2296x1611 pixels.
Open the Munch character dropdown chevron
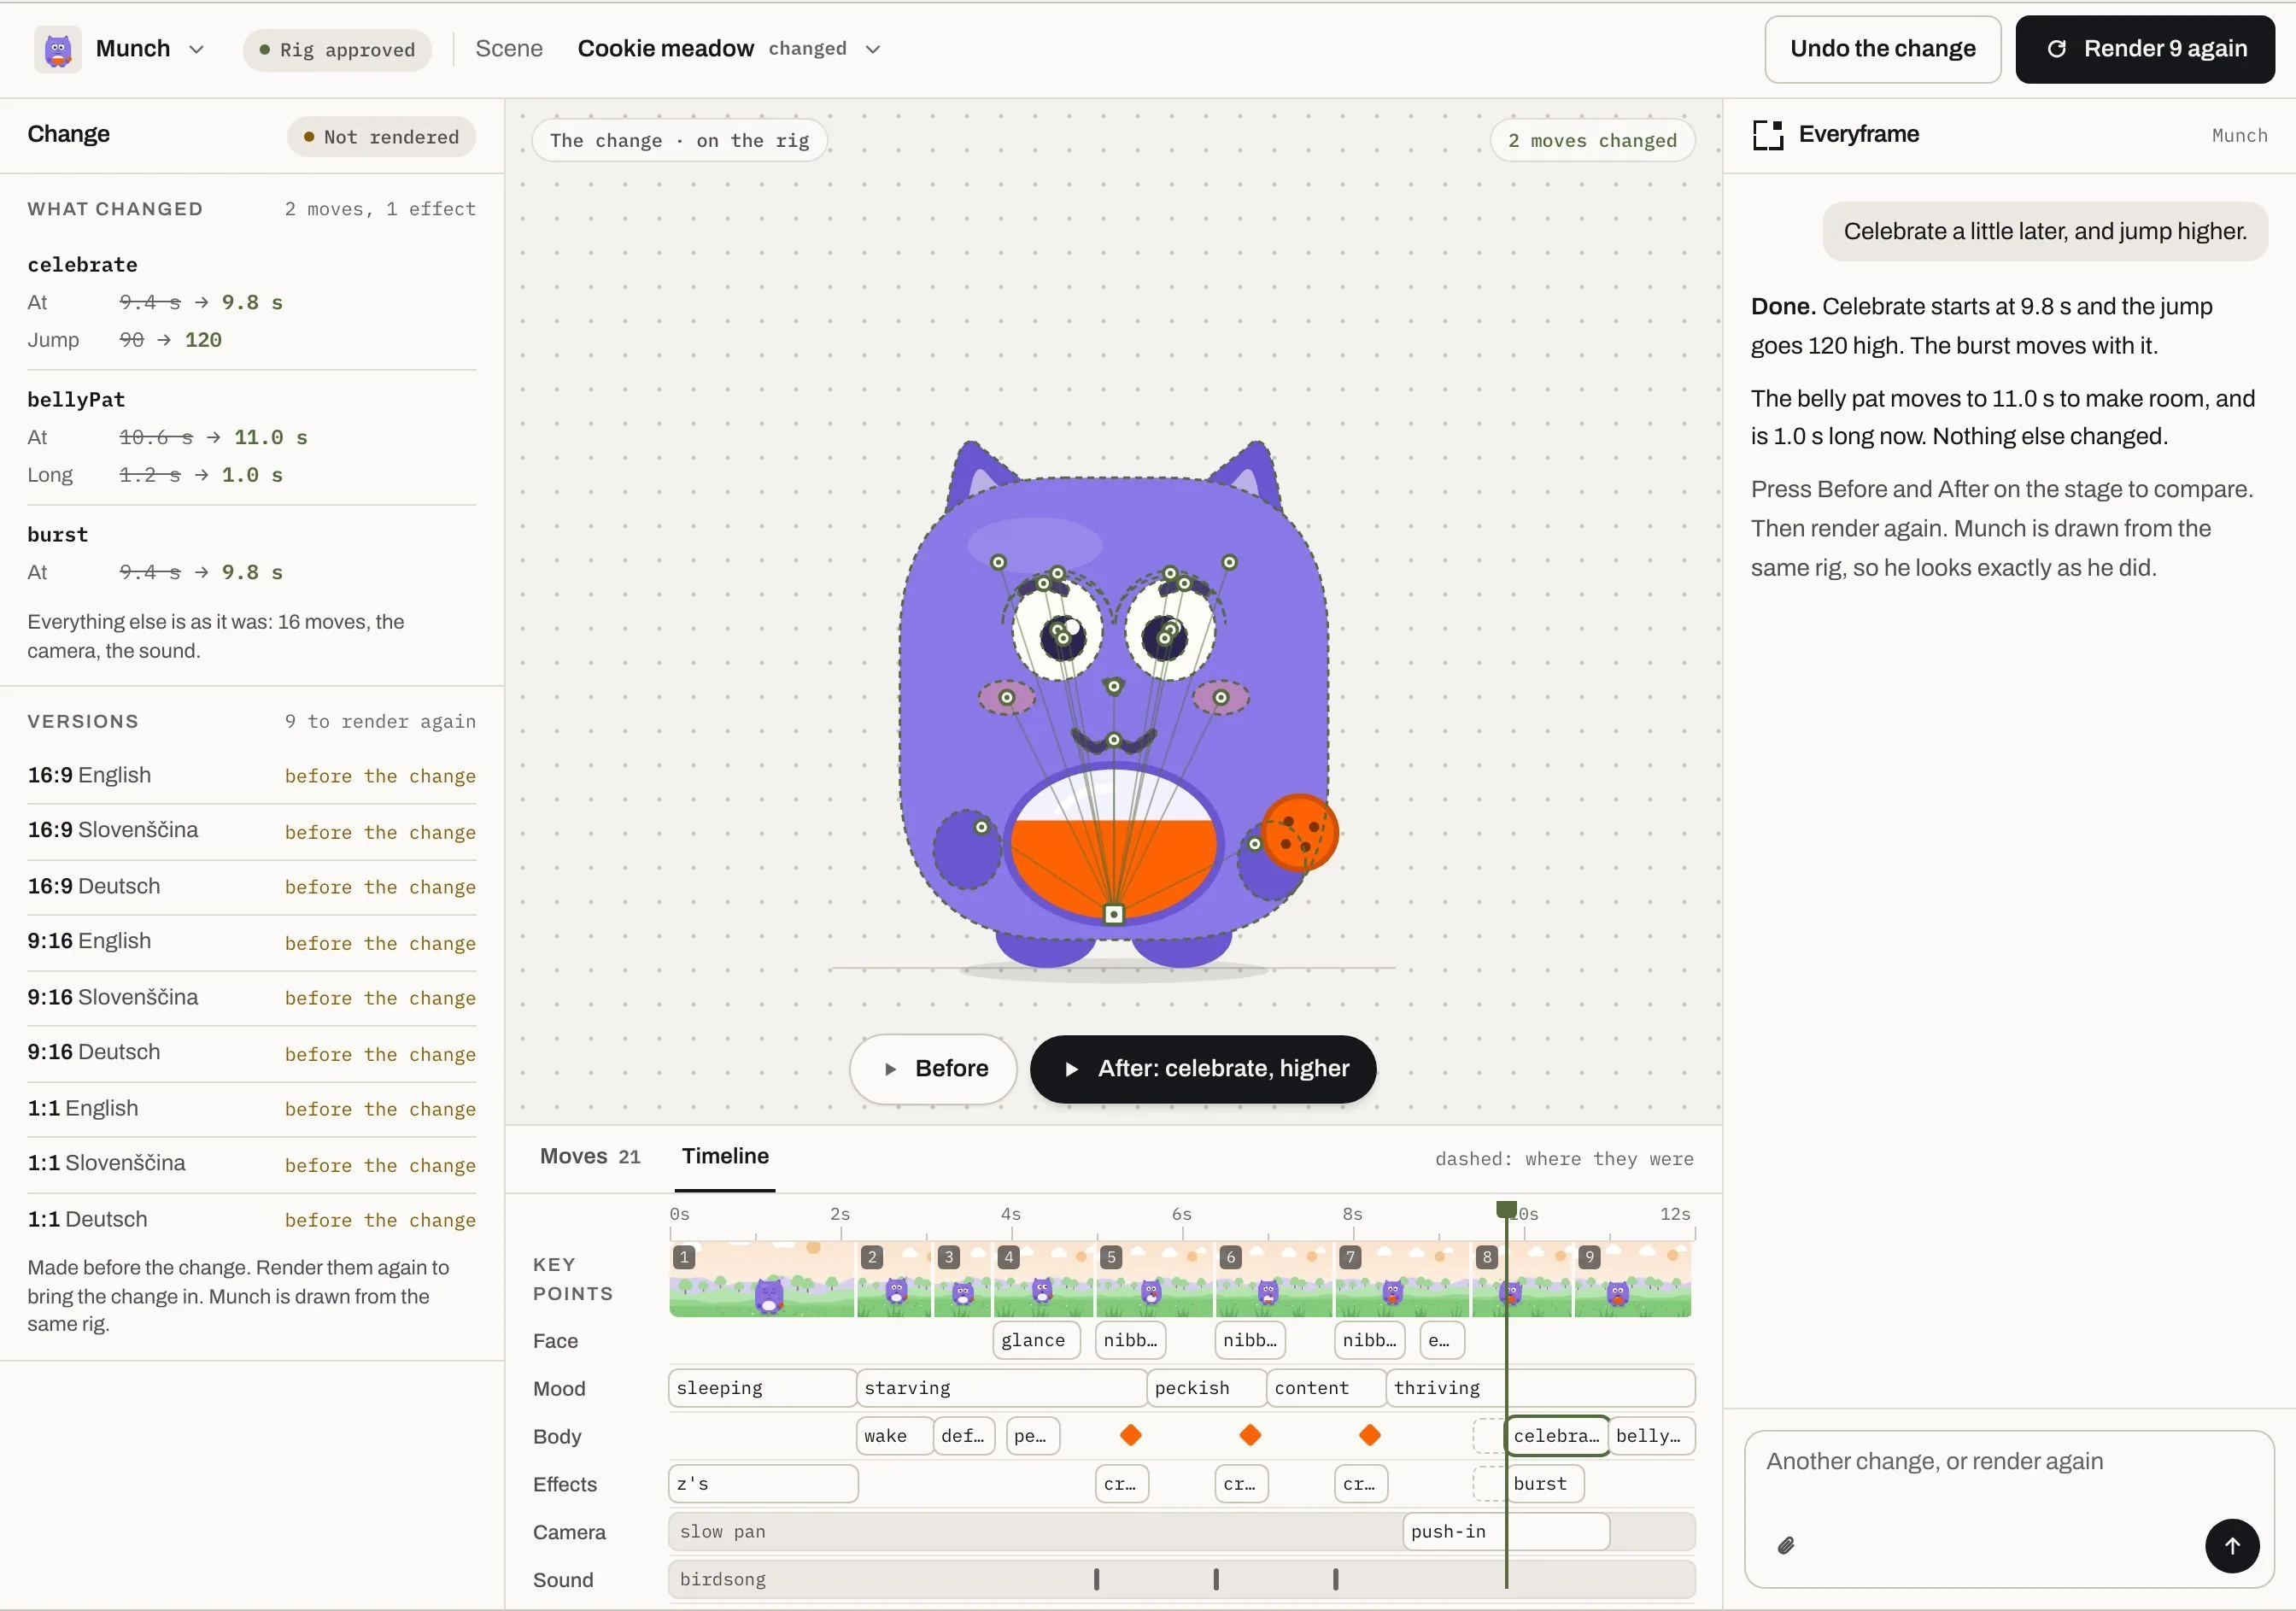tap(197, 49)
